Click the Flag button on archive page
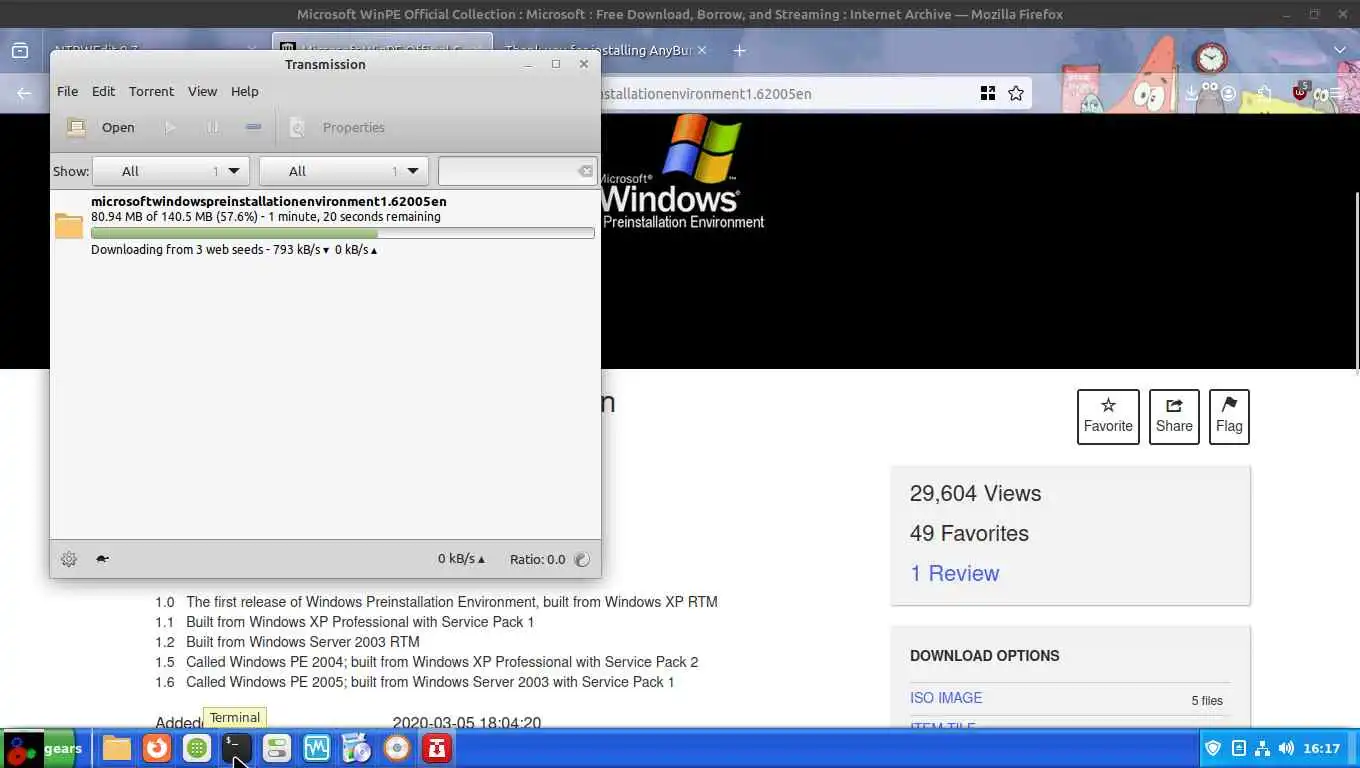The width and height of the screenshot is (1360, 768). pyautogui.click(x=1229, y=416)
